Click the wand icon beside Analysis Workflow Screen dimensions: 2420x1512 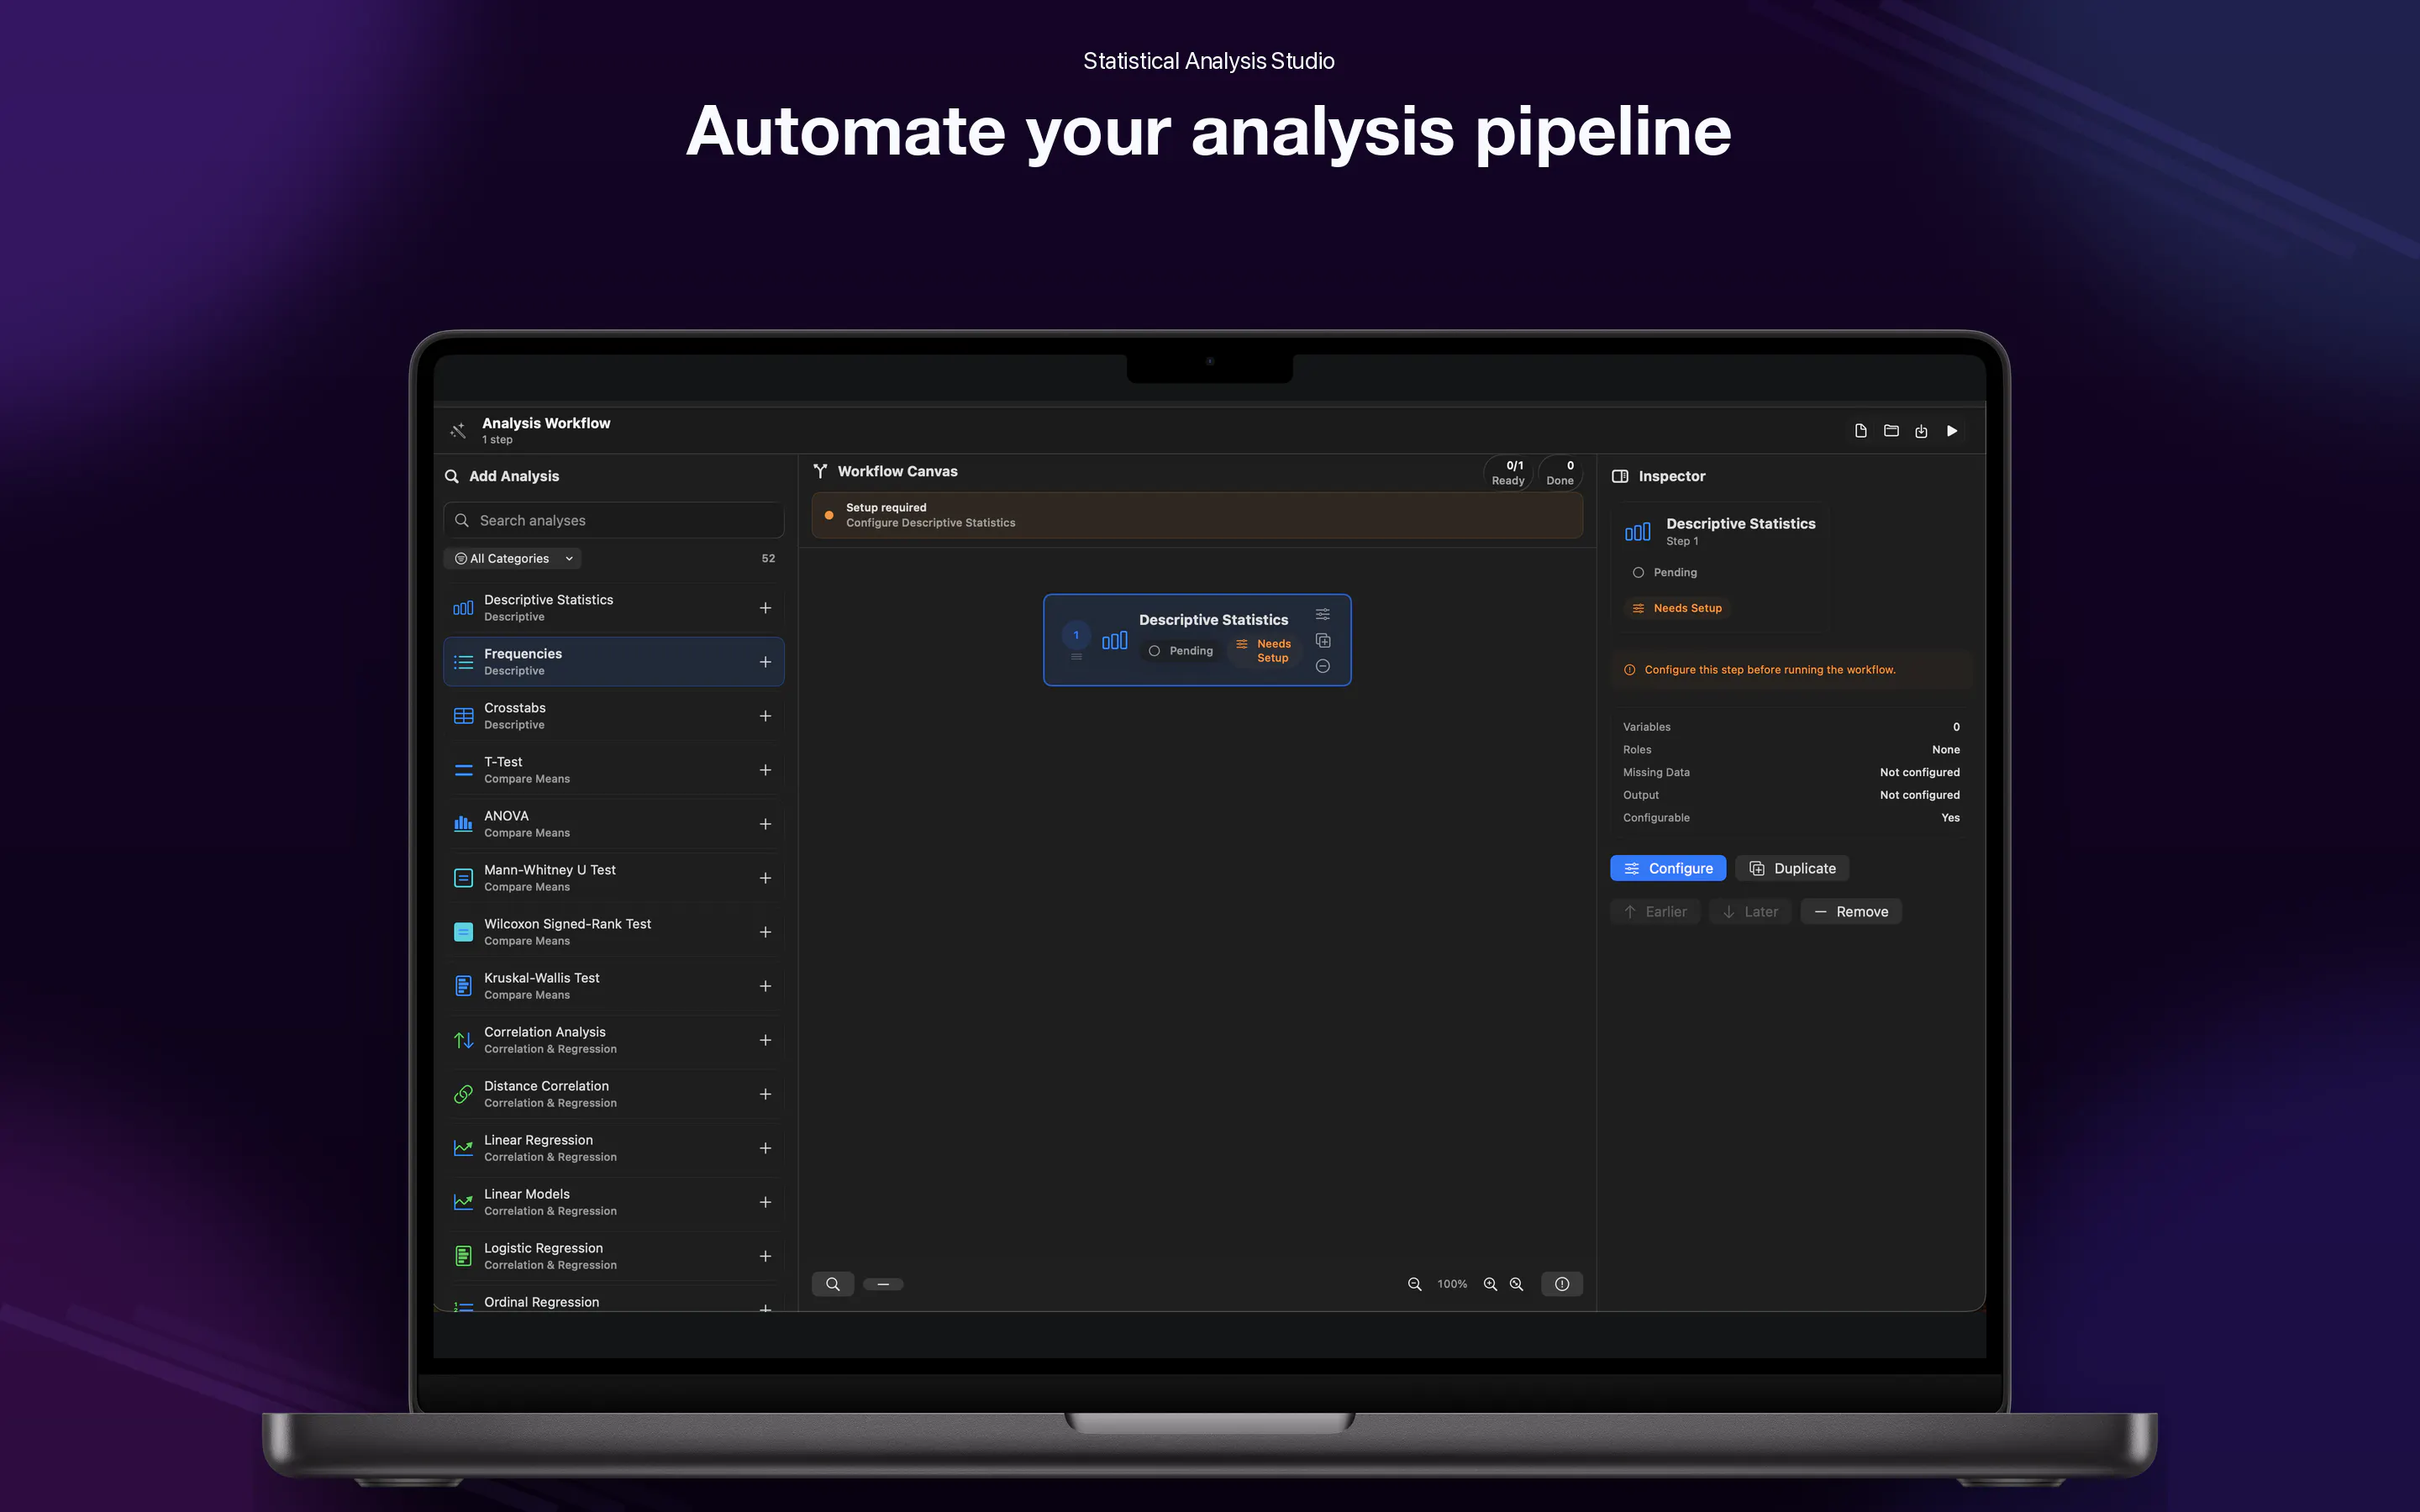(x=458, y=431)
